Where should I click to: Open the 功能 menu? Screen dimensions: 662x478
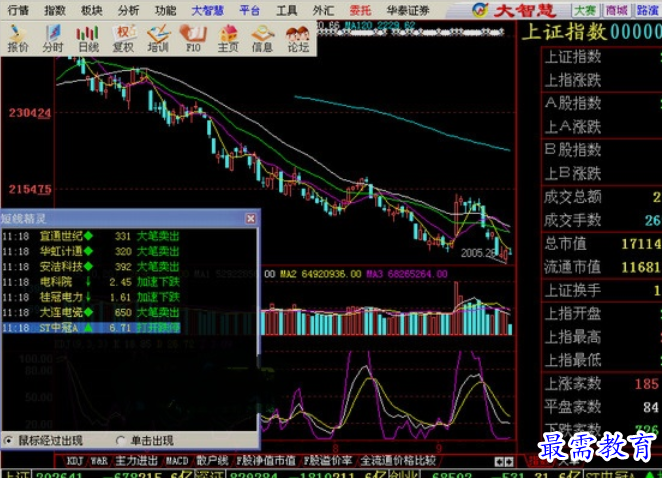tap(165, 10)
